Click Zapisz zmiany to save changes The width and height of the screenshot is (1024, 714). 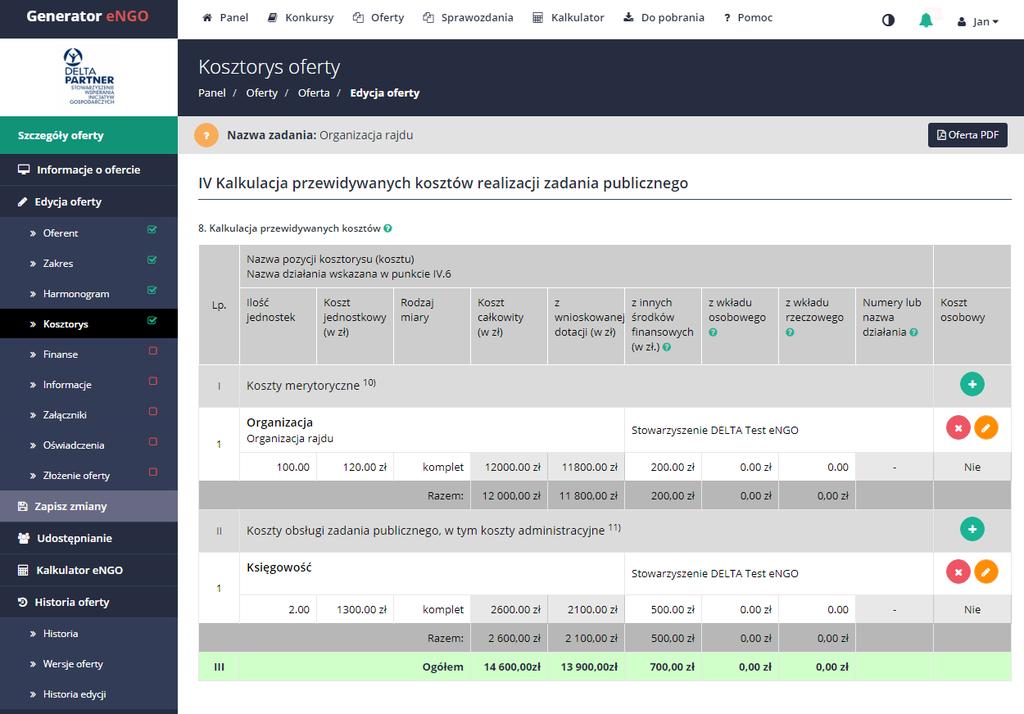pos(89,506)
